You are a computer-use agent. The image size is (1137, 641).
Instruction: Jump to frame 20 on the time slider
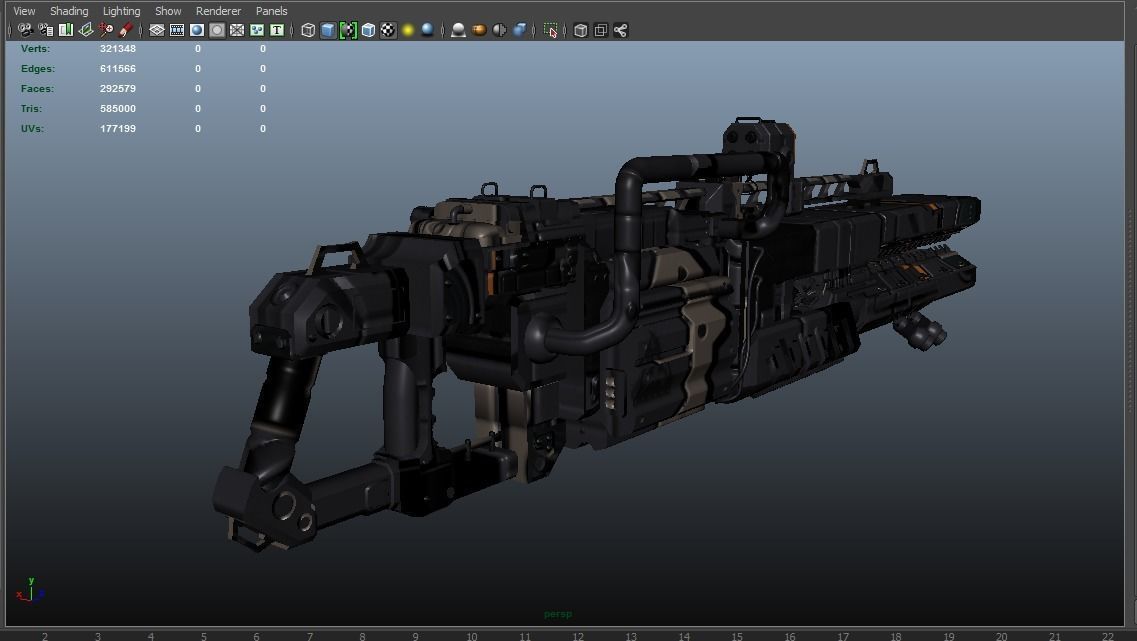tap(1001, 636)
